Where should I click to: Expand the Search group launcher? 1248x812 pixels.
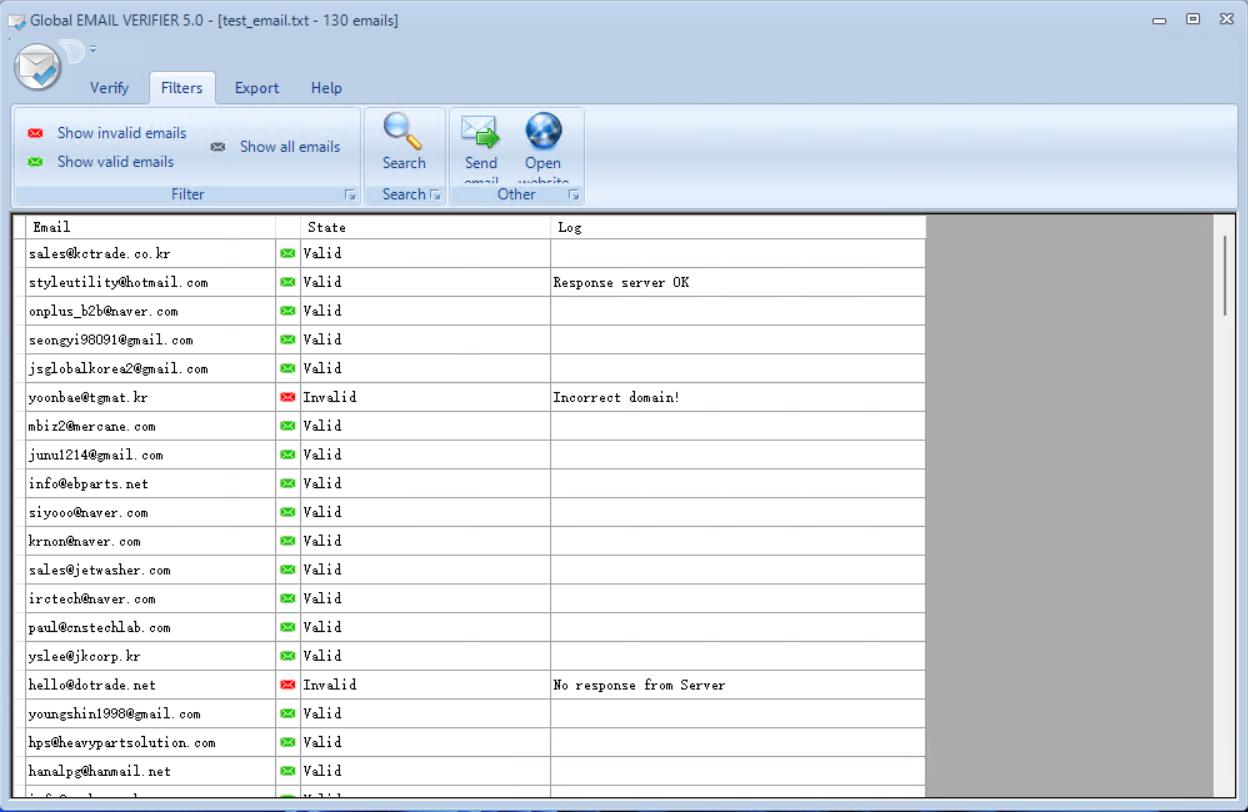pyautogui.click(x=436, y=195)
